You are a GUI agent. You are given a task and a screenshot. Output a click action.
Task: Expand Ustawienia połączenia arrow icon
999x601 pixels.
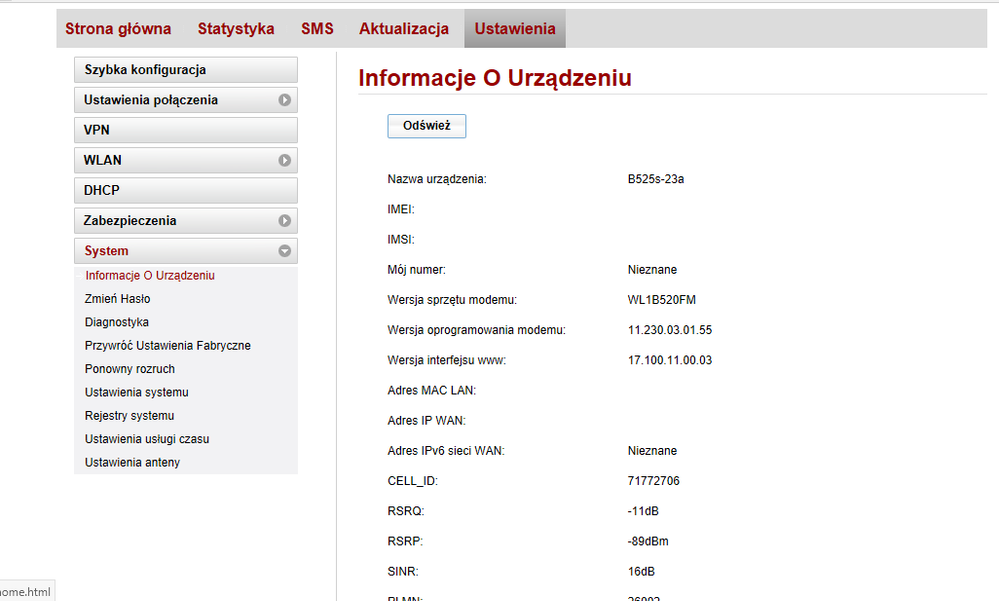click(x=285, y=100)
